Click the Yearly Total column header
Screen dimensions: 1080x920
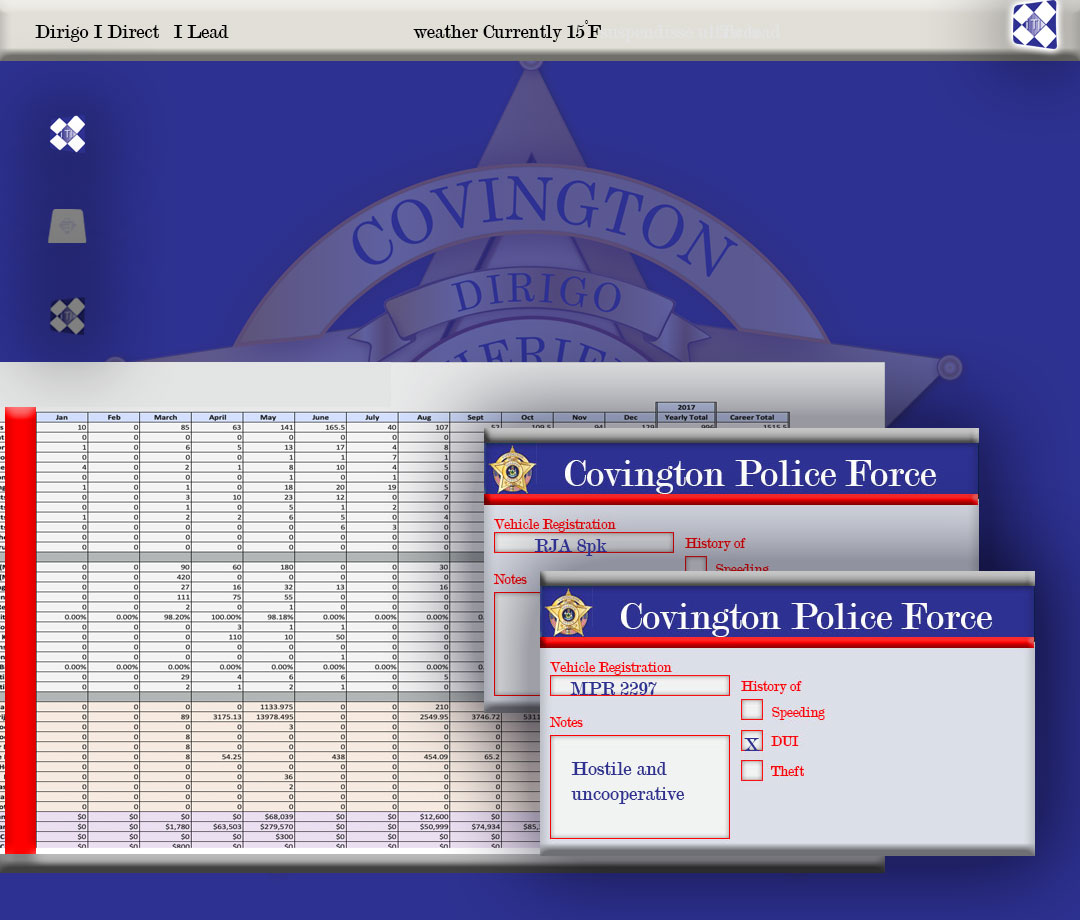(x=686, y=417)
